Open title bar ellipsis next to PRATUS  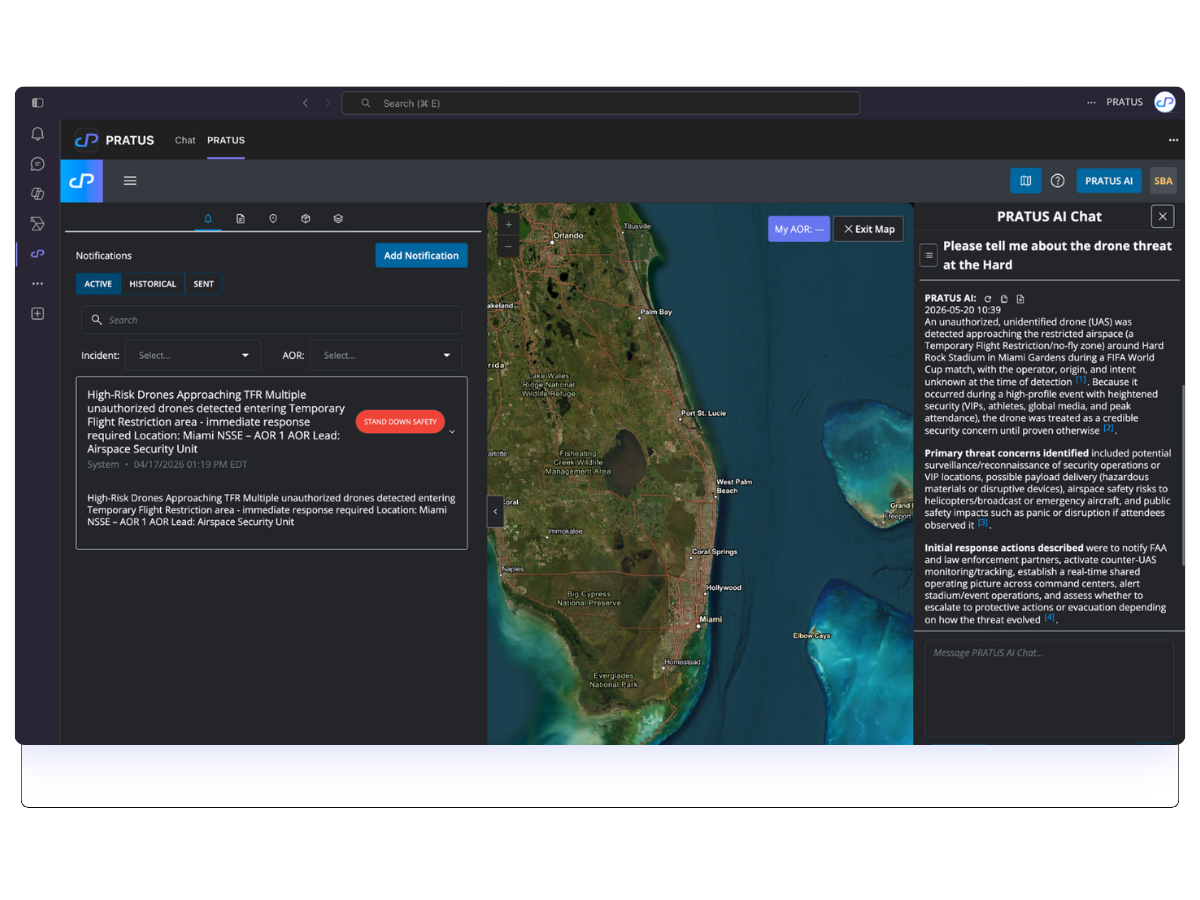(x=1091, y=102)
